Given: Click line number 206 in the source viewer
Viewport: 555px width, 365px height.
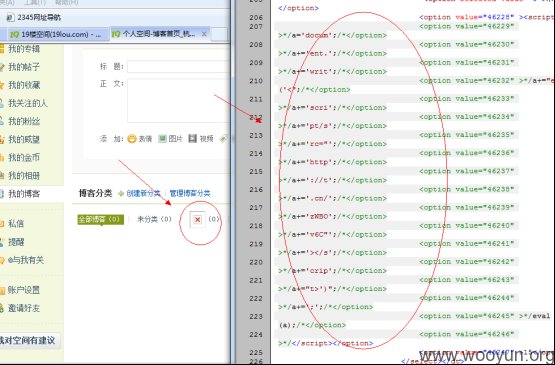Looking at the screenshot, I should pos(256,17).
